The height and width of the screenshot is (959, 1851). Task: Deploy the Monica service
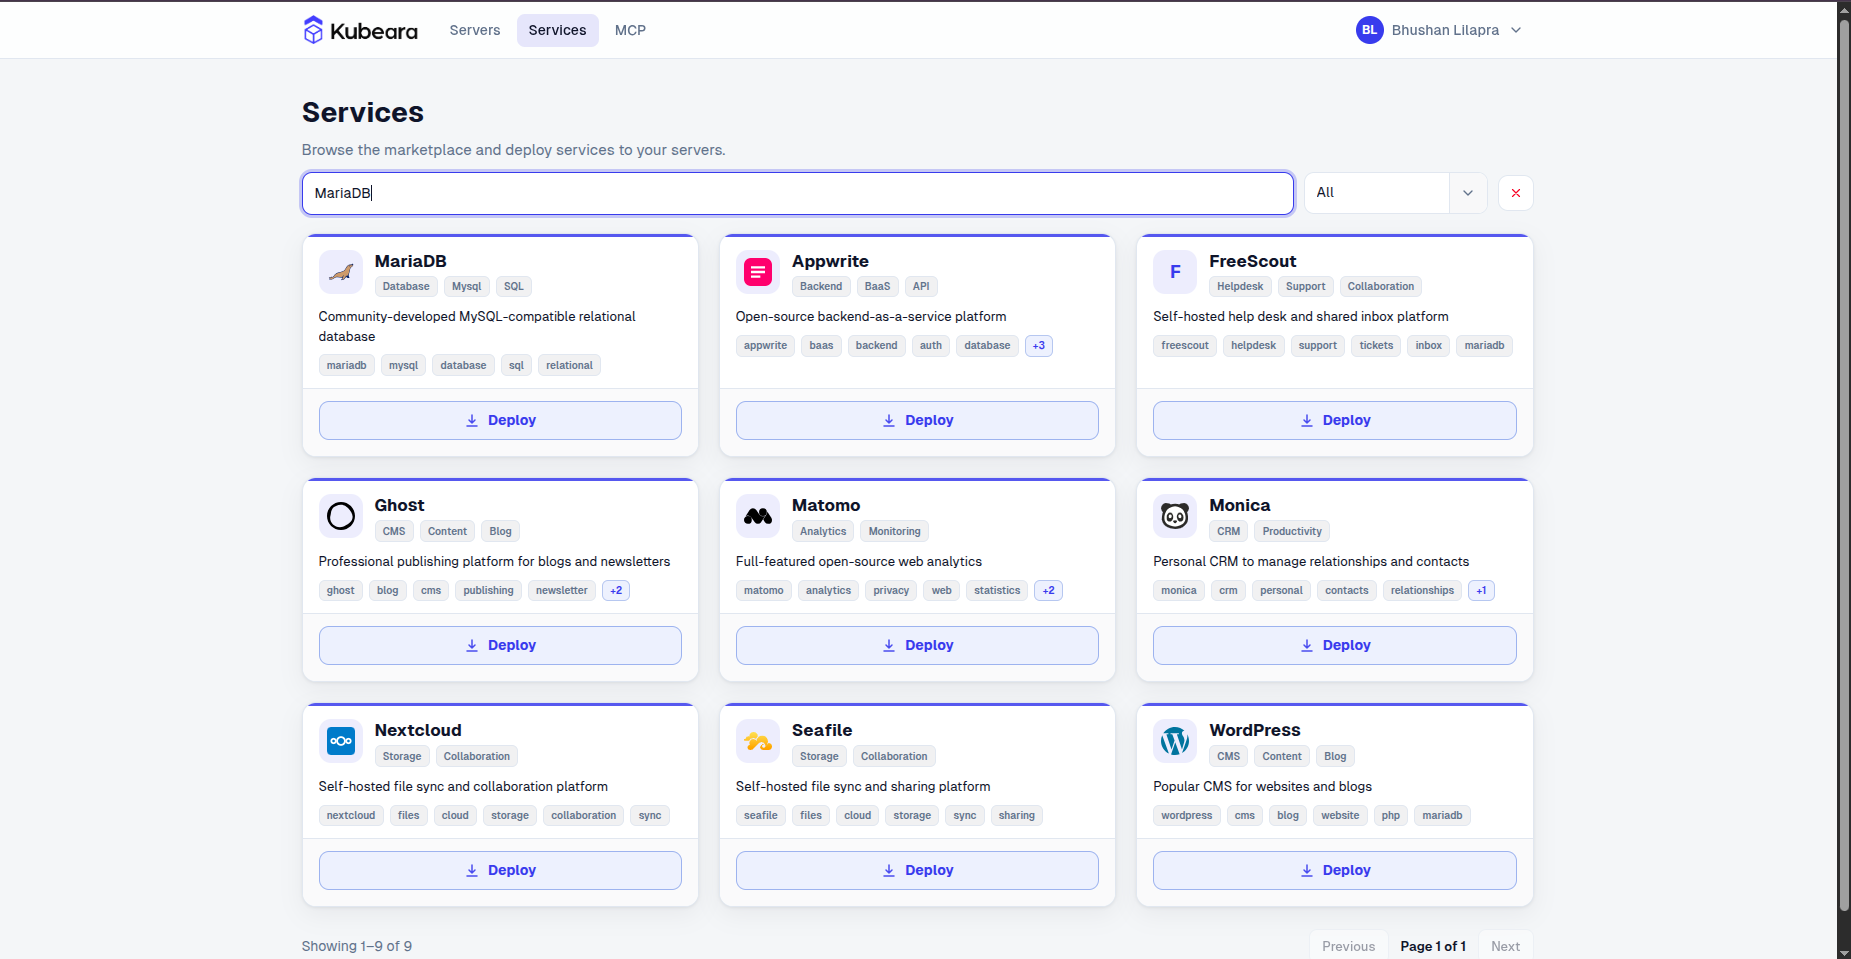click(1335, 646)
